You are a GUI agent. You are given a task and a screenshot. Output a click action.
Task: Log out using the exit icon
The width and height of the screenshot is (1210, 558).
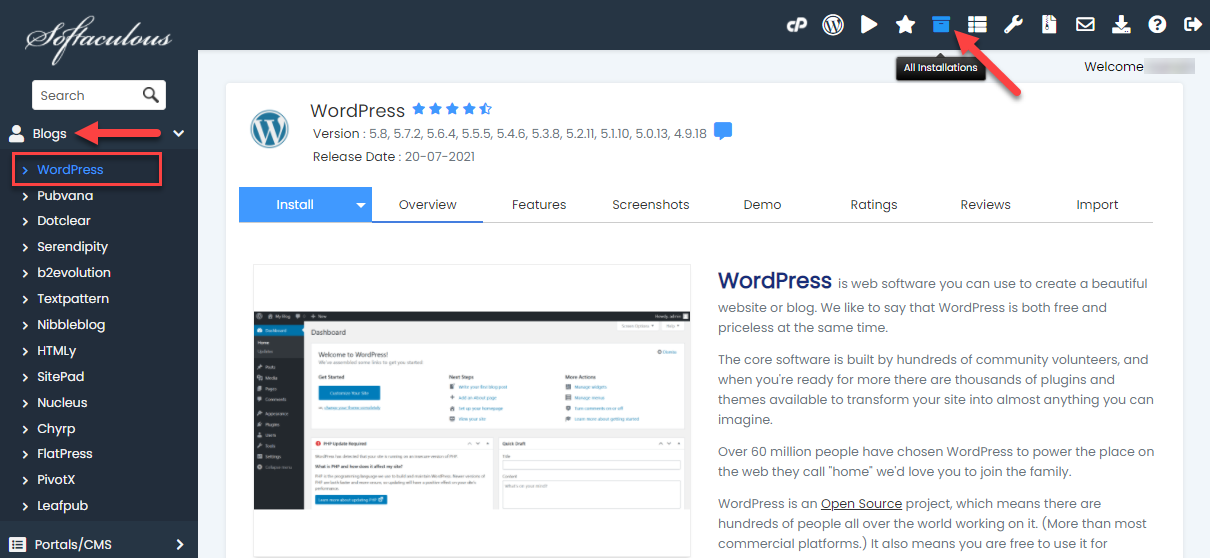(x=1192, y=25)
